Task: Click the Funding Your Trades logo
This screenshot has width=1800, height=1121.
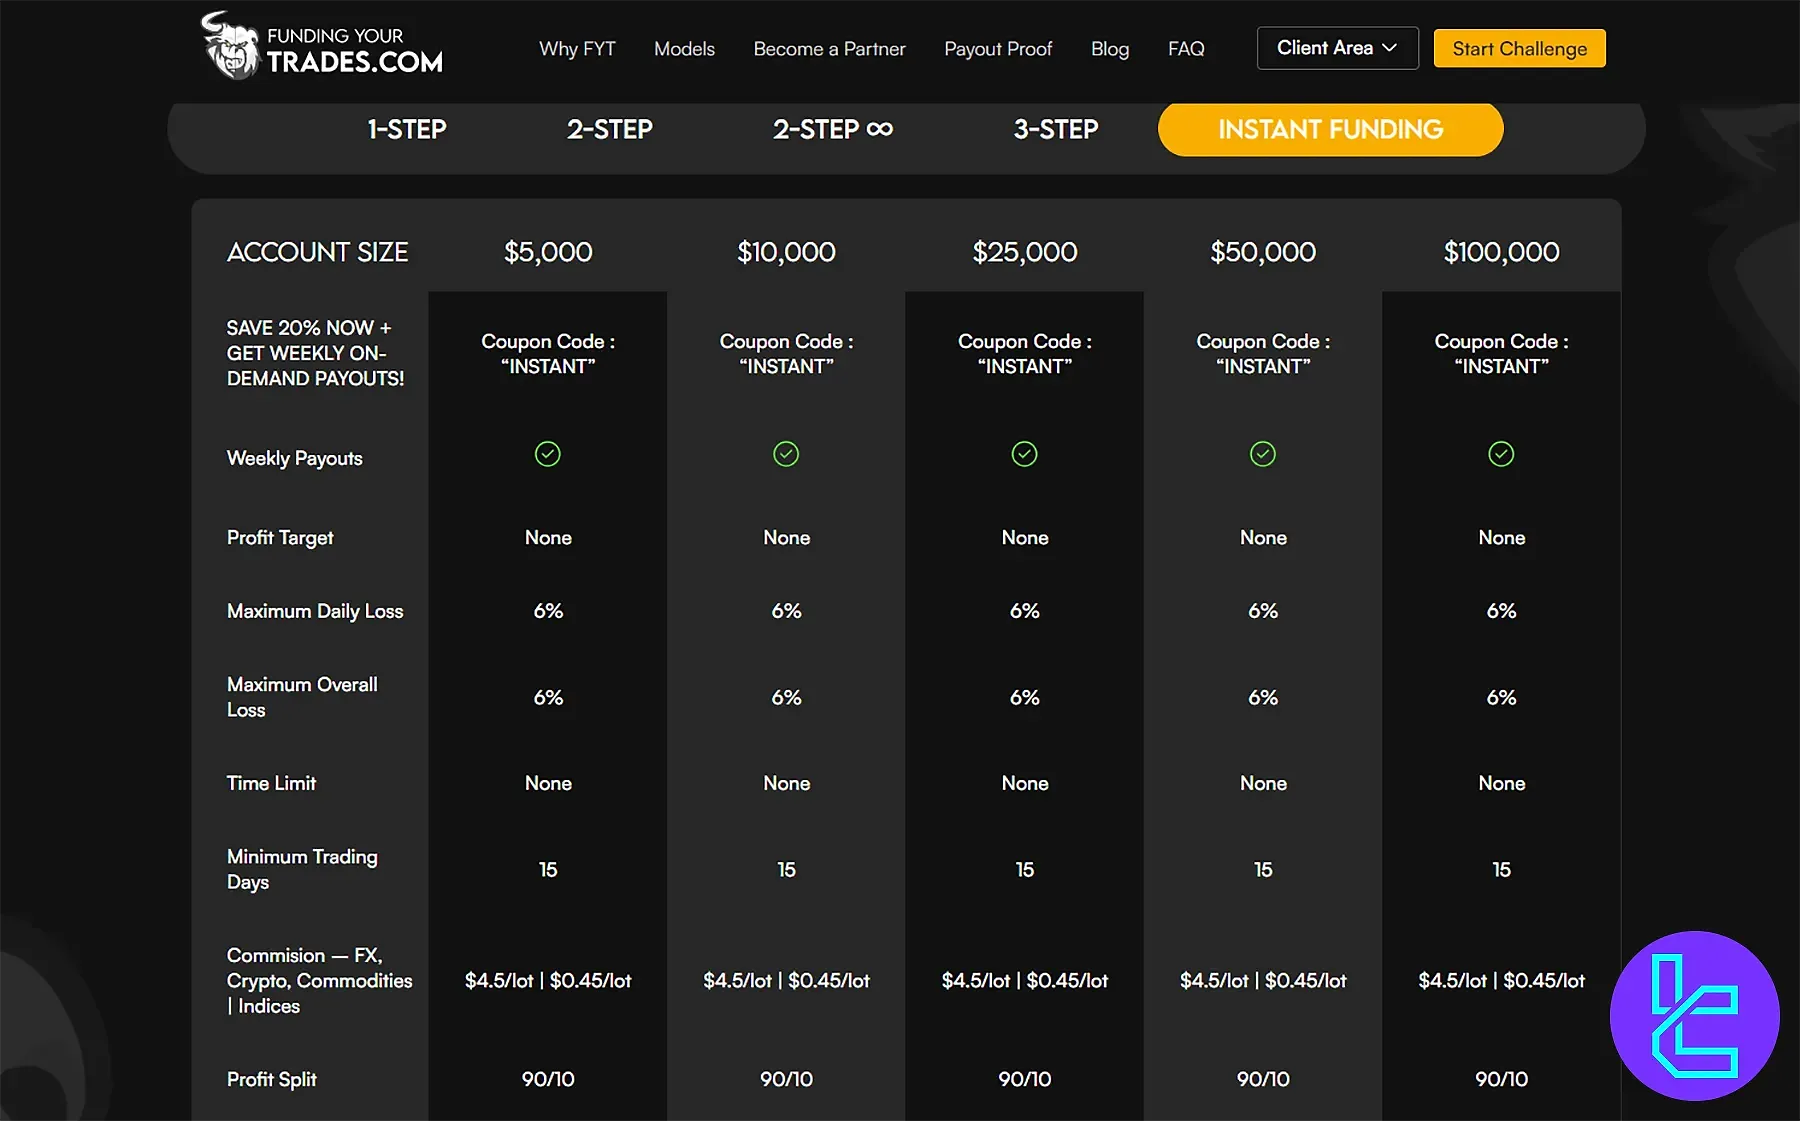Action: [322, 46]
